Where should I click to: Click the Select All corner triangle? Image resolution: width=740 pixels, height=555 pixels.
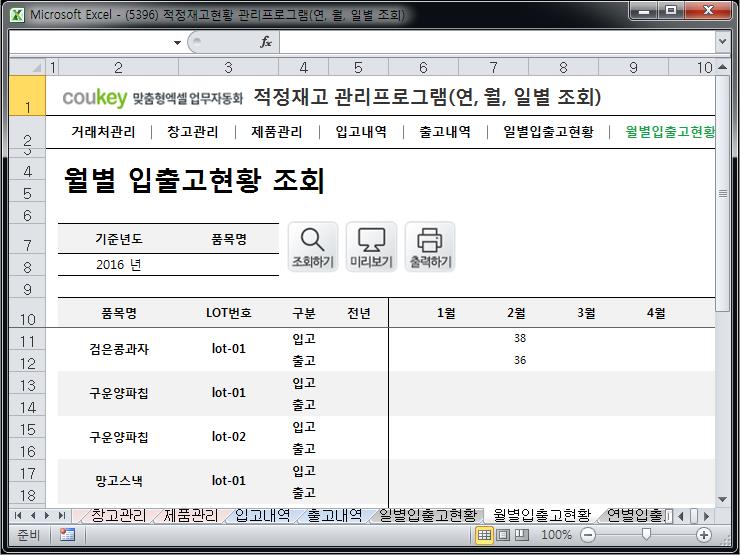click(x=27, y=67)
